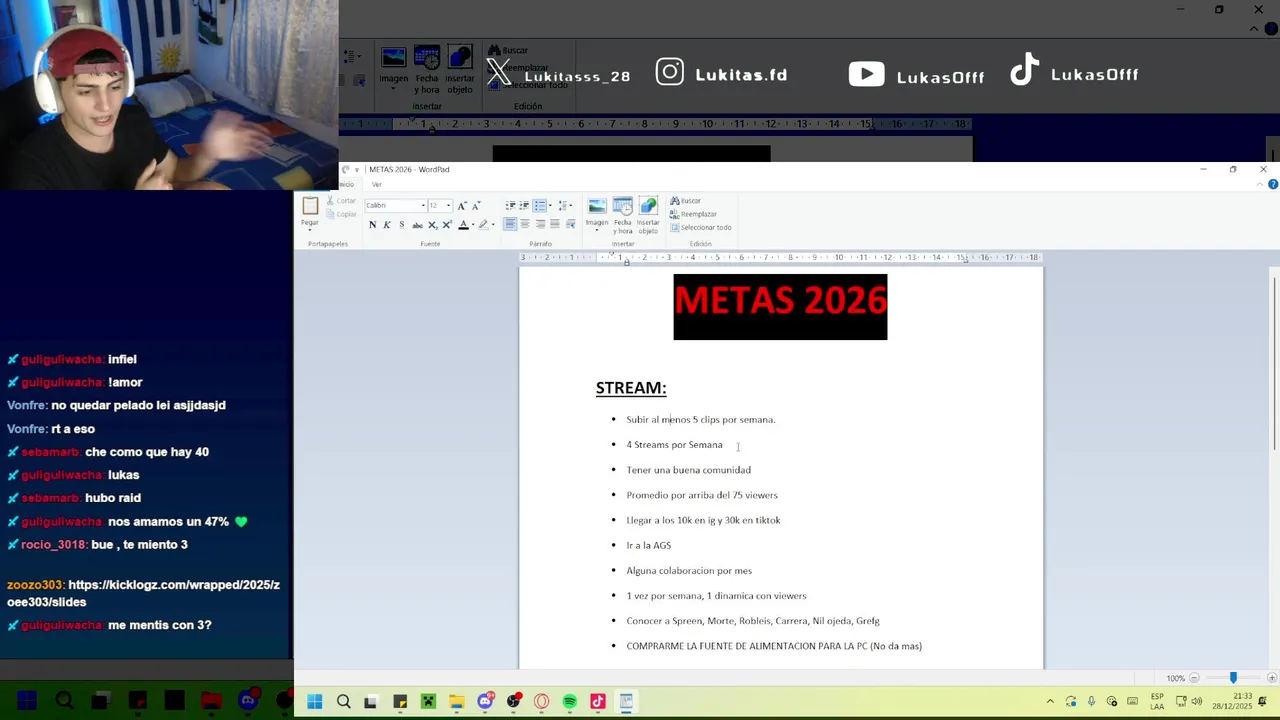Toggle bold (N) formatting

[x=373, y=225]
